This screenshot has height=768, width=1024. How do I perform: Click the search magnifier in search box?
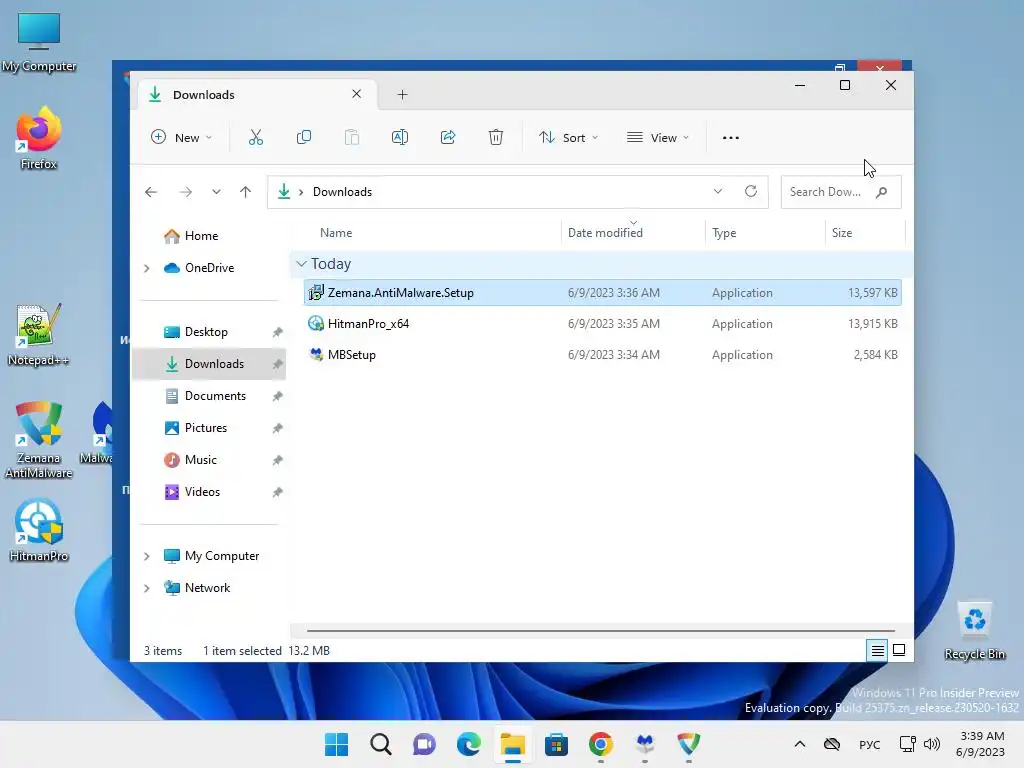[882, 192]
